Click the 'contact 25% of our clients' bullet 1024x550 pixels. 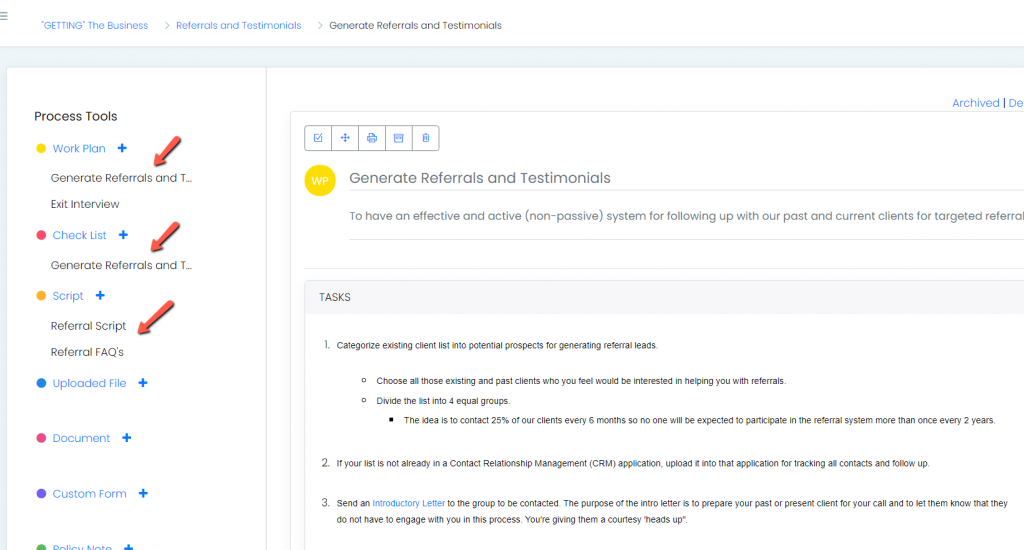coord(699,420)
